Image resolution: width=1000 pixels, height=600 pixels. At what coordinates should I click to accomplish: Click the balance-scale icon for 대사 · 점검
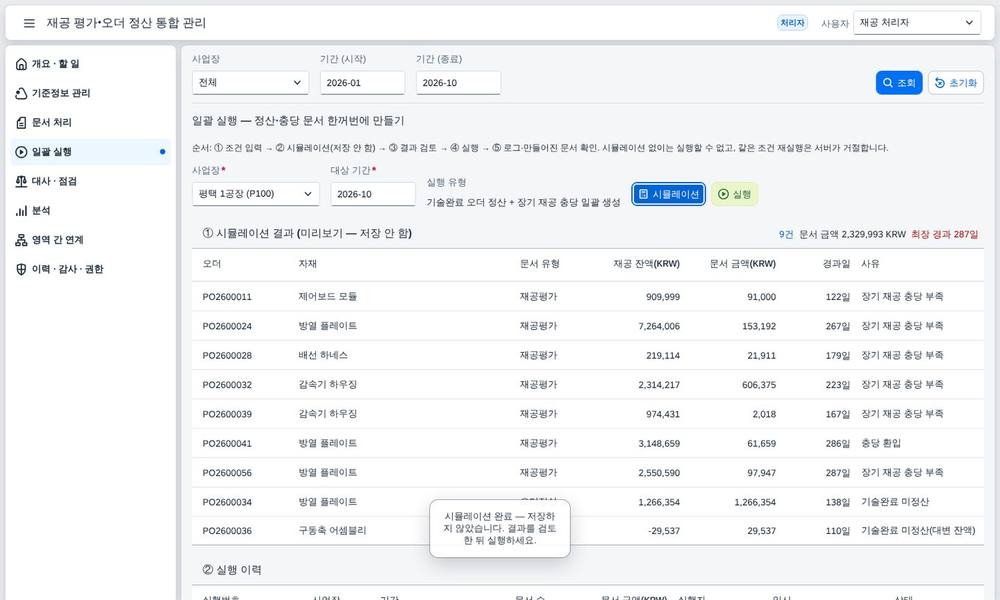click(x=21, y=181)
